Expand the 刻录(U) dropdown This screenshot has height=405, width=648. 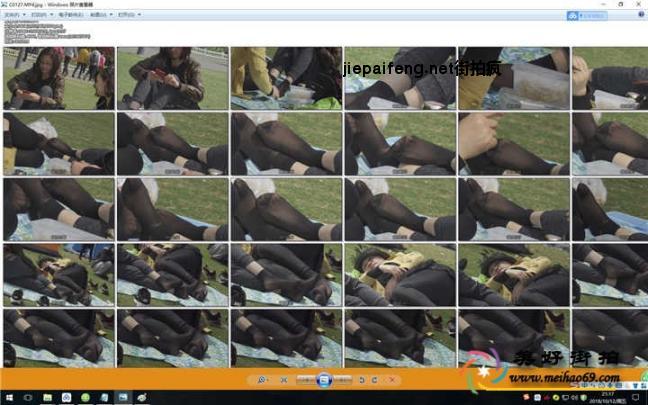102,16
